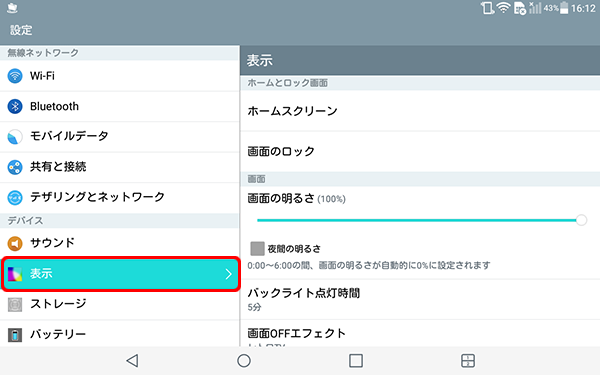Expand the 表示 row chevron arrow
Viewport: 600px width, 375px height.
click(x=228, y=274)
